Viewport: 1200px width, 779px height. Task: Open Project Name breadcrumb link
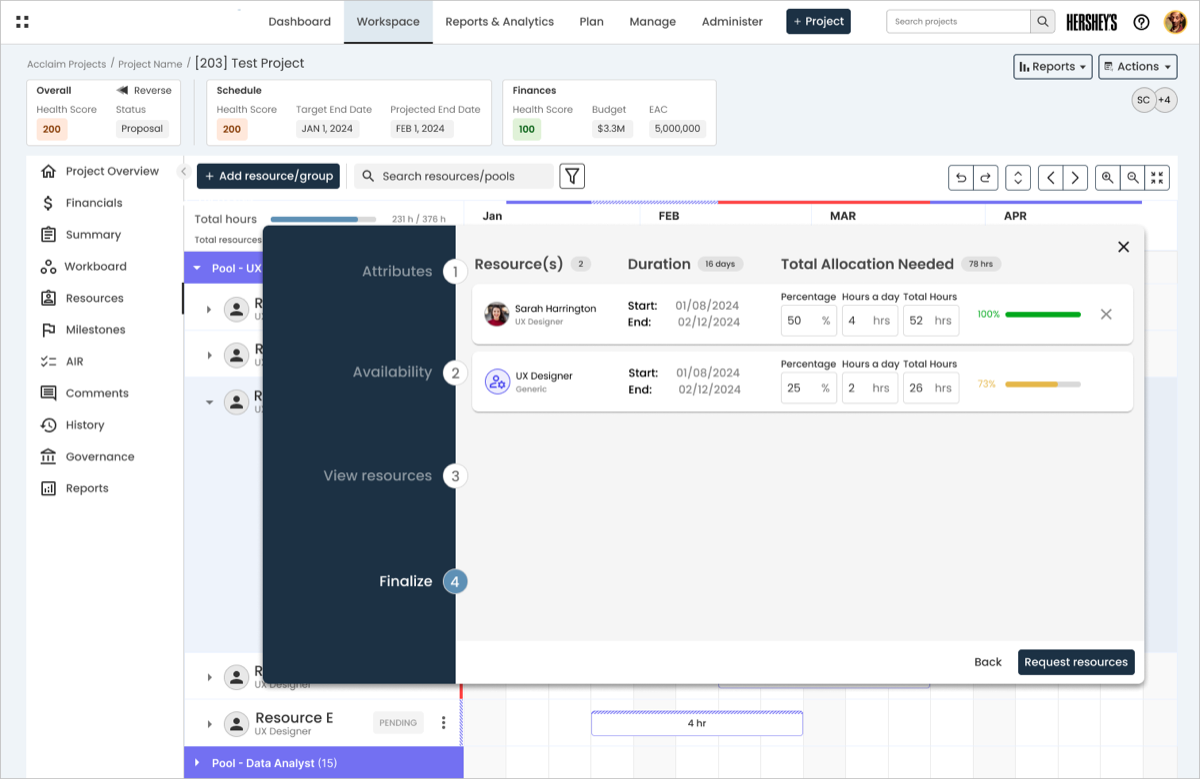point(150,64)
